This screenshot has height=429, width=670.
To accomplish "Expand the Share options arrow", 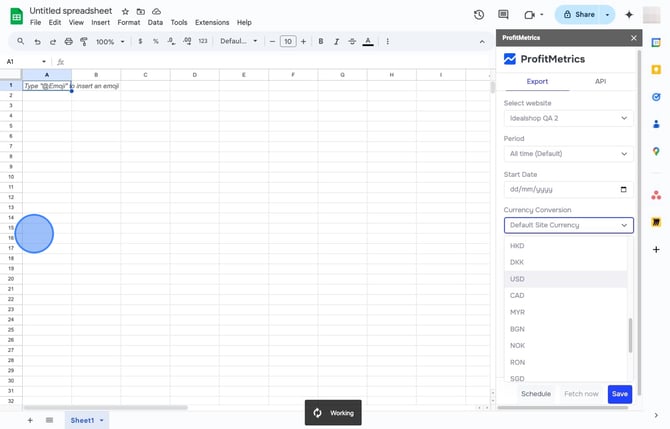I will pos(607,15).
